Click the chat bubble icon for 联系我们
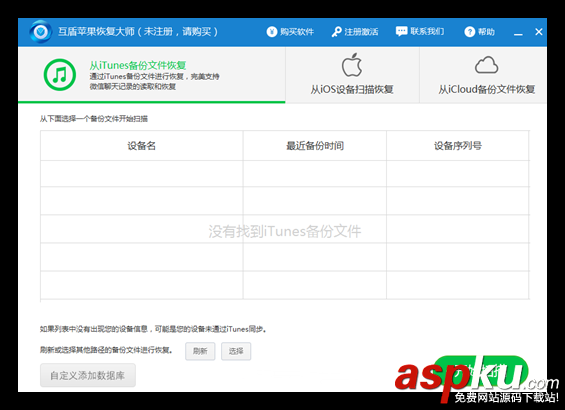The width and height of the screenshot is (565, 410). pyautogui.click(x=401, y=31)
